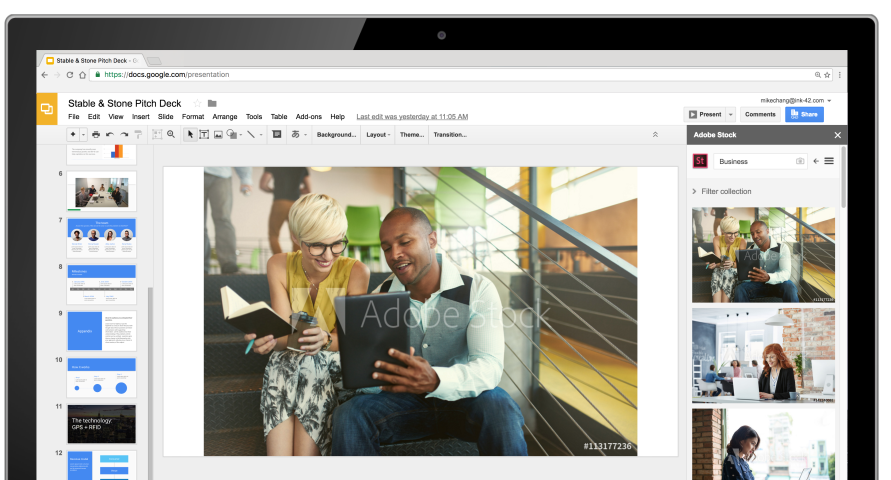Open the Format menu
The width and height of the screenshot is (891, 480).
(x=193, y=116)
